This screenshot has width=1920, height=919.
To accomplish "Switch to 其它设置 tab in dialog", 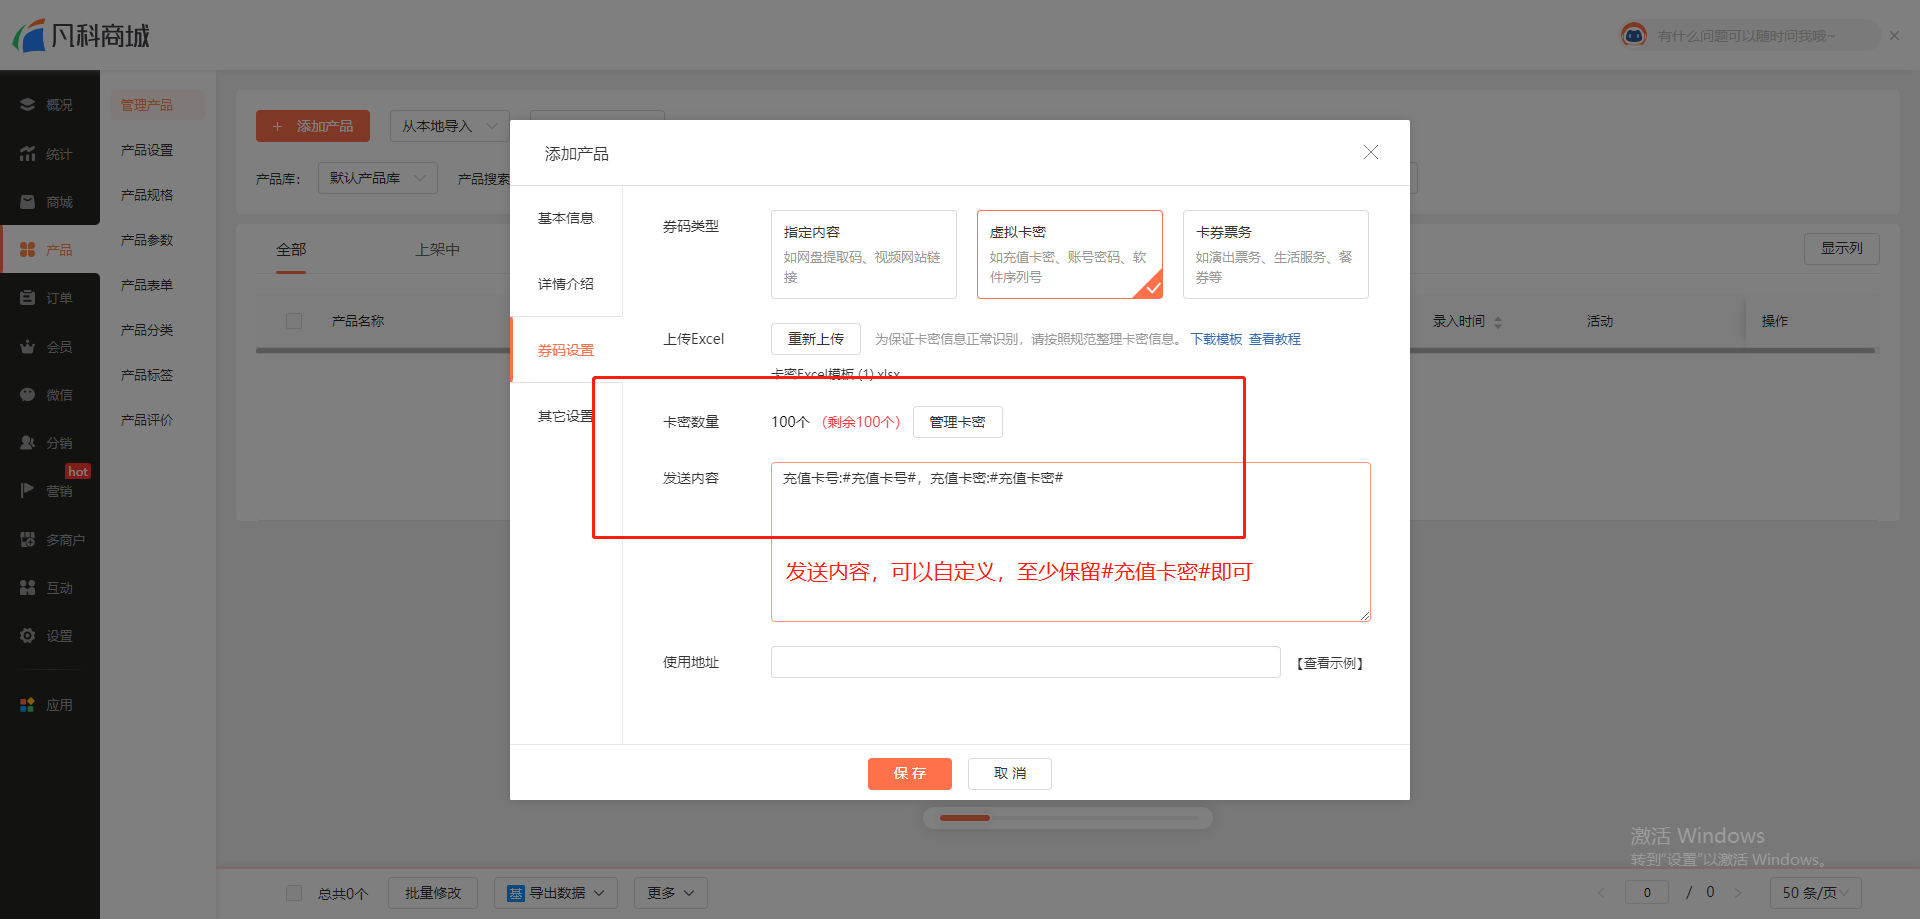I will click(566, 416).
